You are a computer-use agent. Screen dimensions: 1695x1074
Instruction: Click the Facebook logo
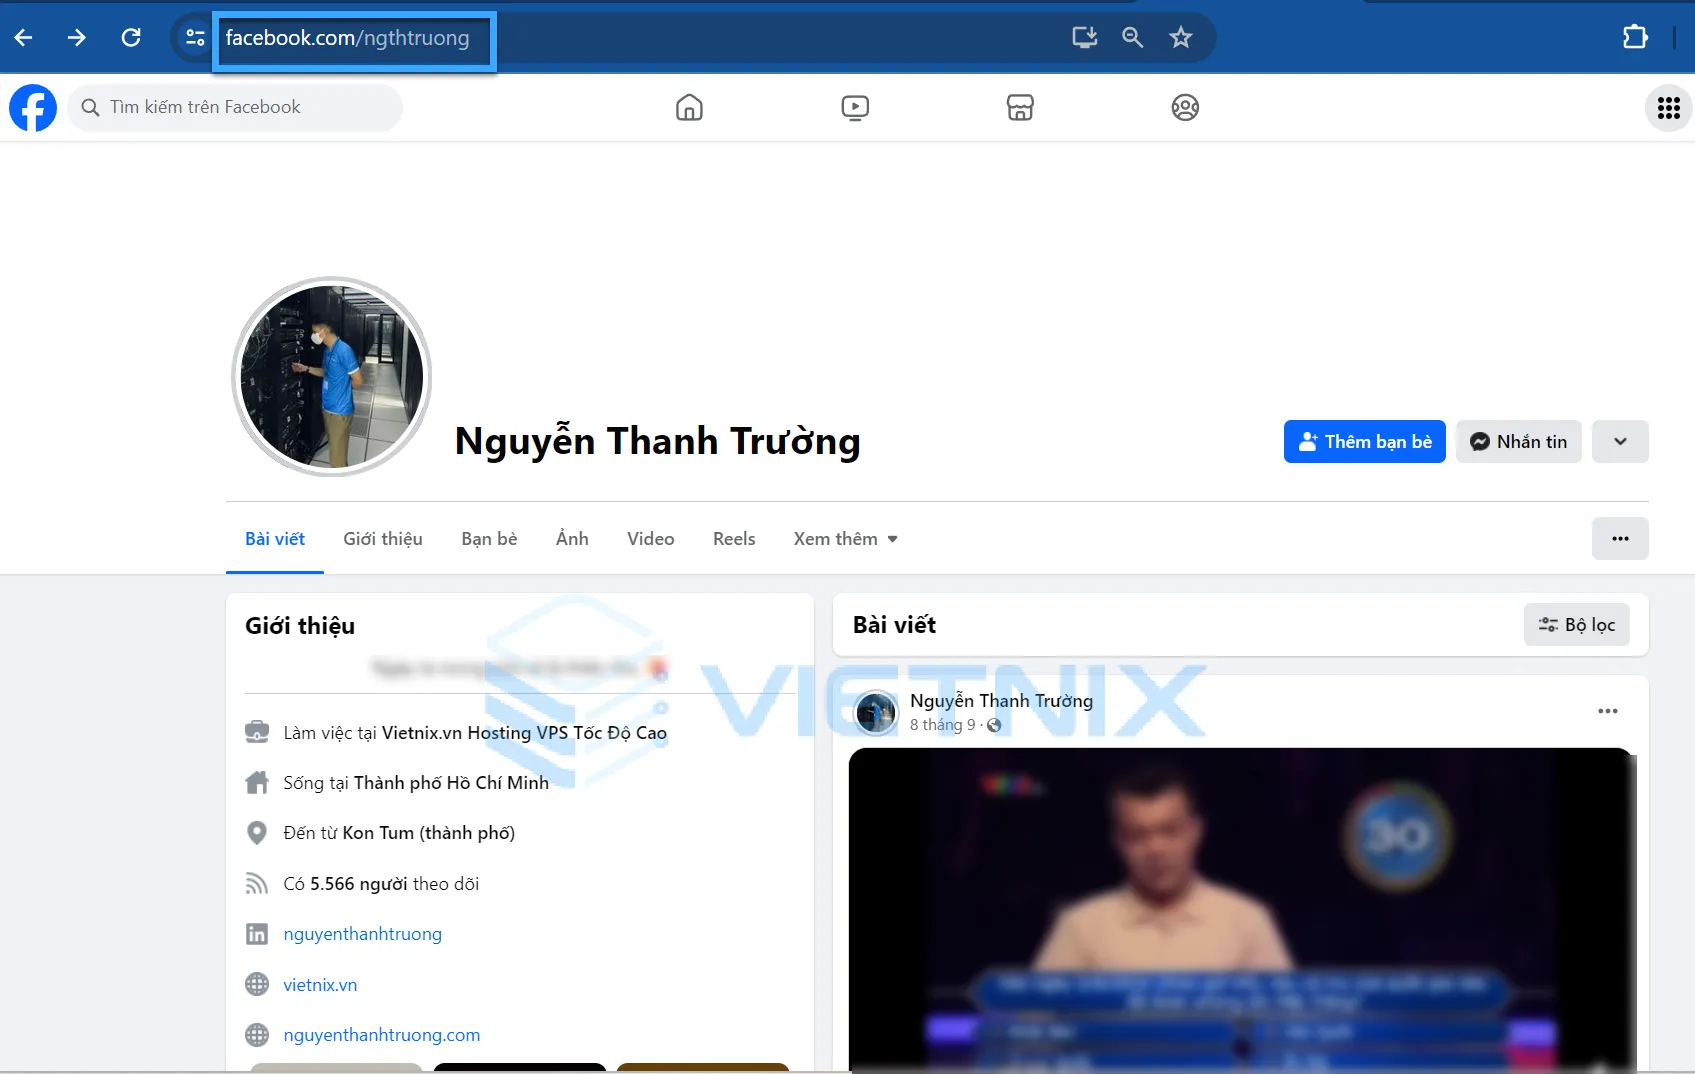click(x=33, y=107)
